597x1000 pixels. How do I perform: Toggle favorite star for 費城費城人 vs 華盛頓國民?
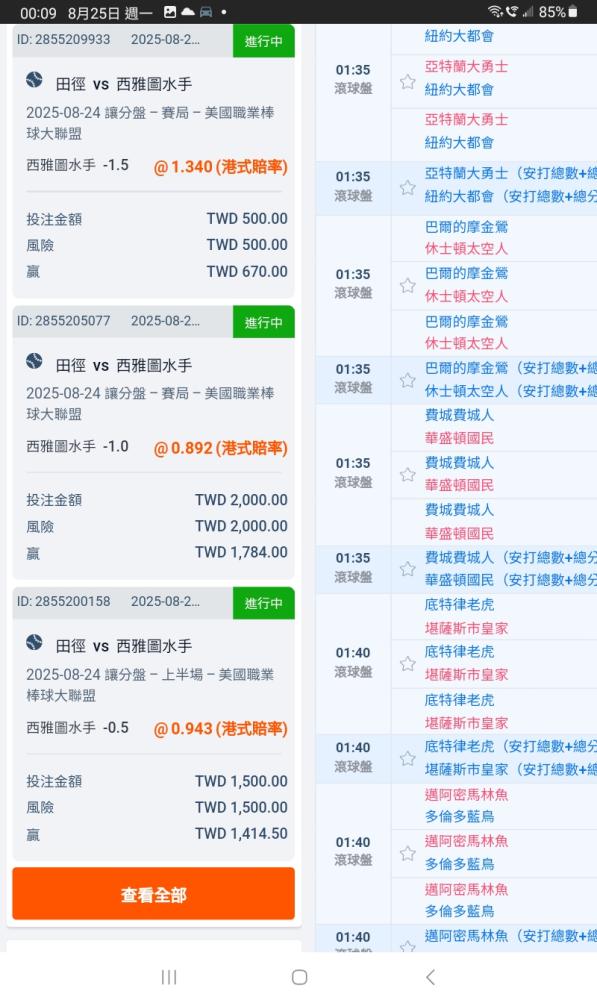coord(408,474)
